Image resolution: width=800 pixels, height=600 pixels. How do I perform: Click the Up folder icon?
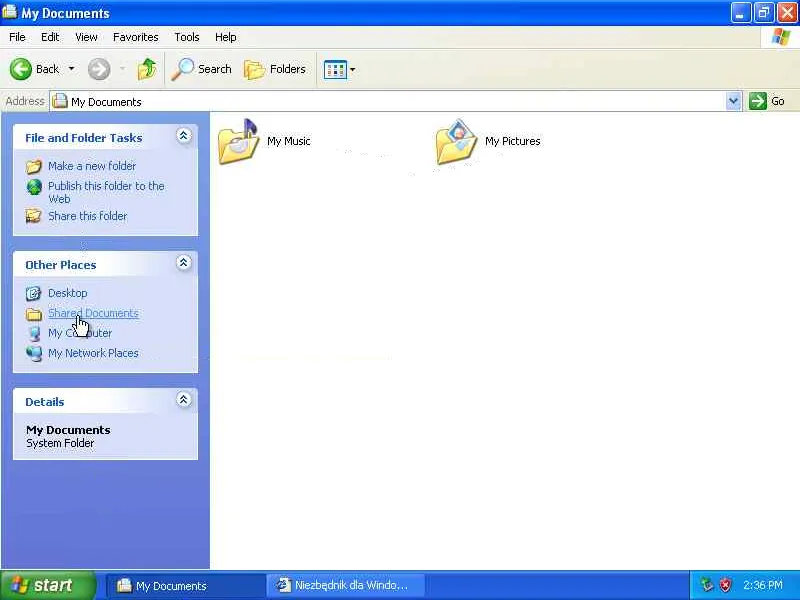coord(147,69)
